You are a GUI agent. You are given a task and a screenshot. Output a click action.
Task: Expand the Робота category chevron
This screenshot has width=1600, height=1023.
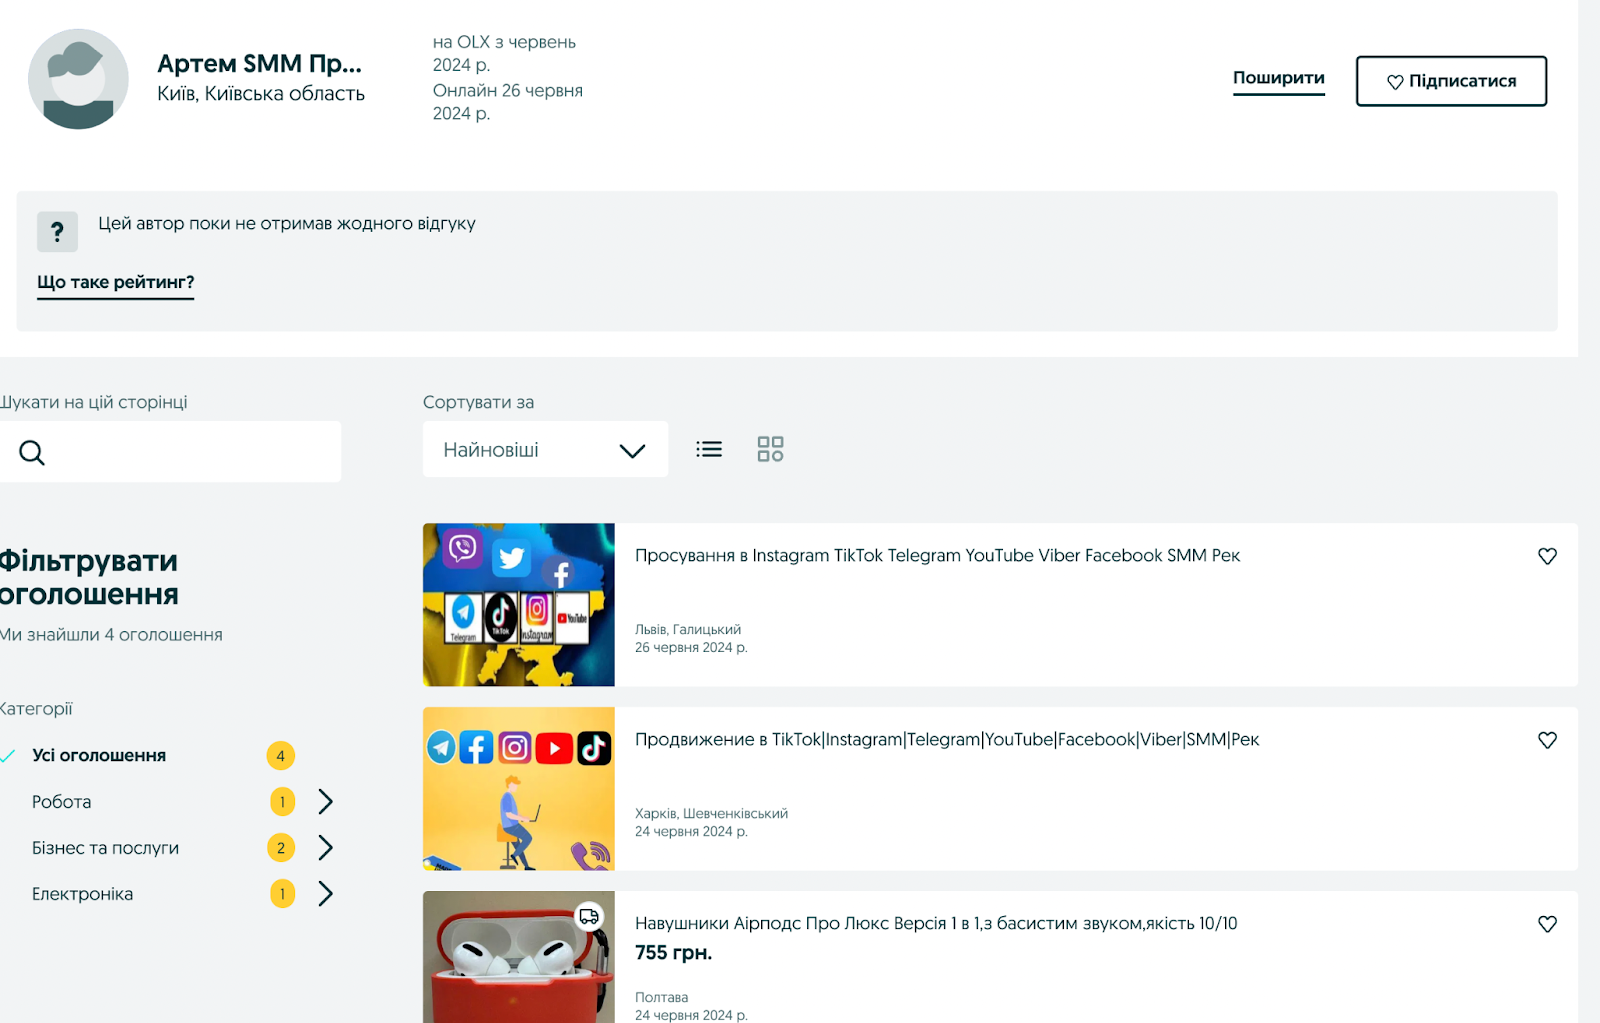click(325, 801)
